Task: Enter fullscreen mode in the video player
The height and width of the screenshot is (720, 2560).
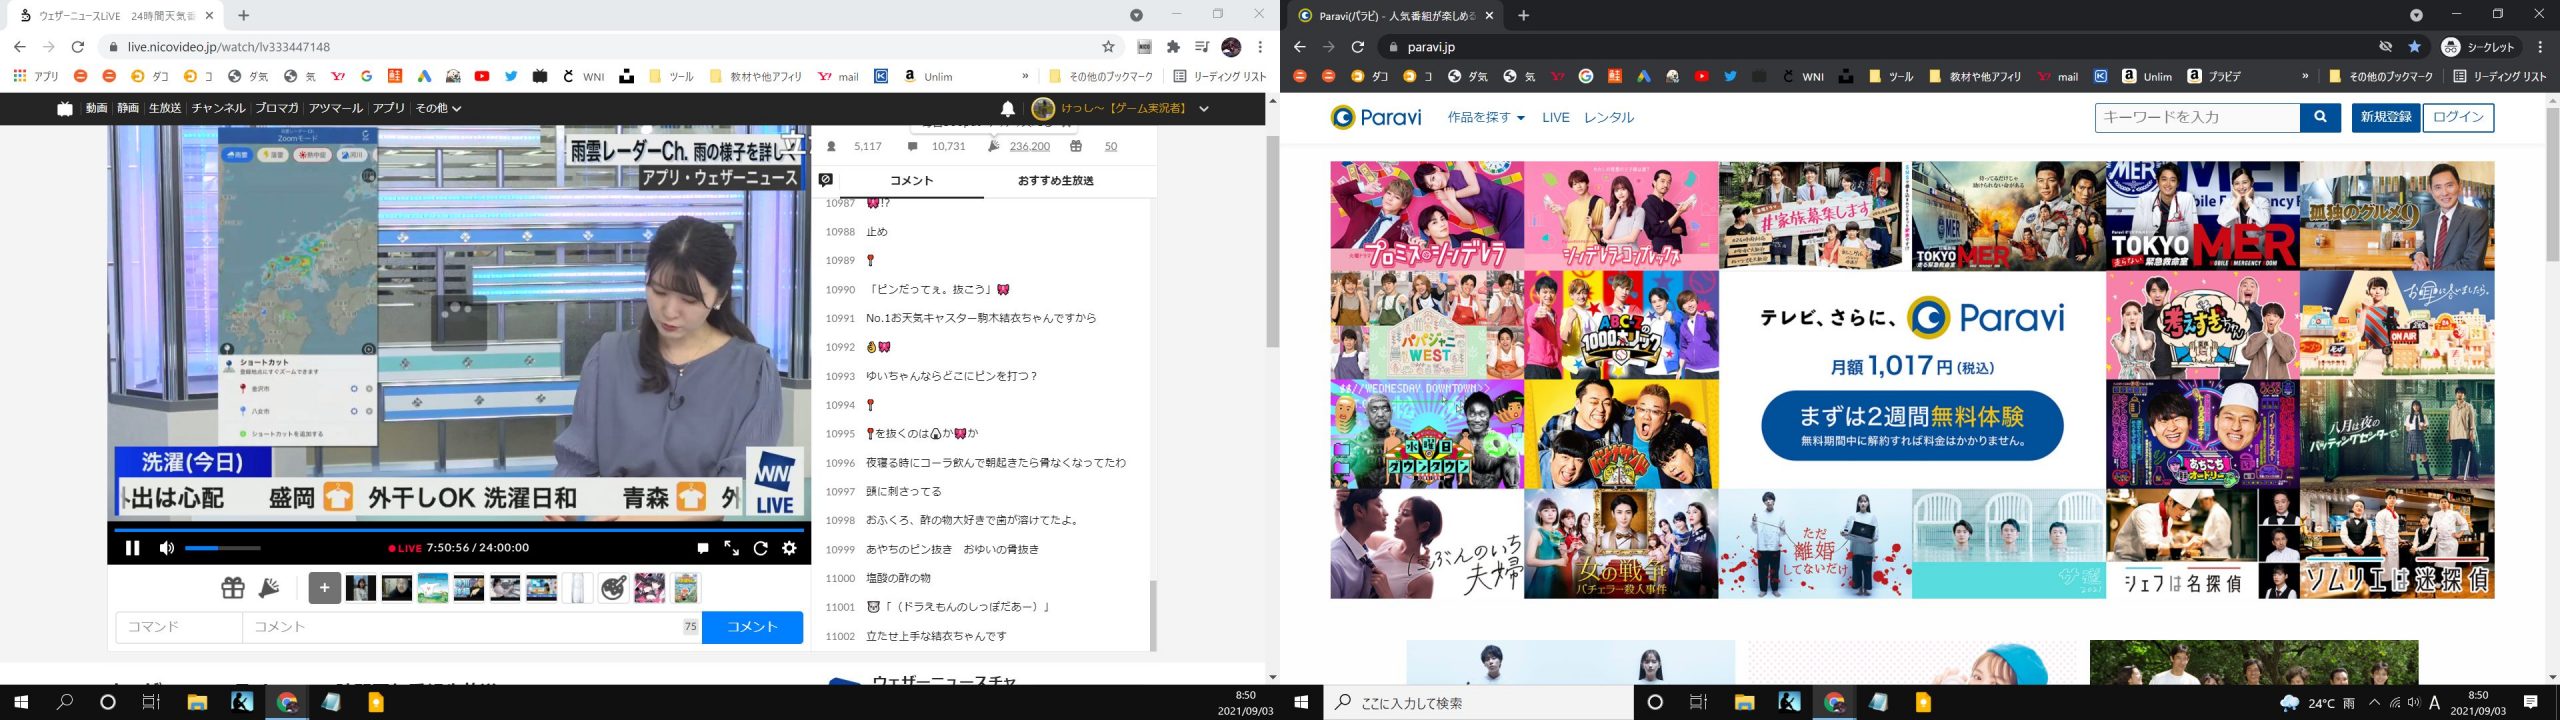Action: [732, 548]
